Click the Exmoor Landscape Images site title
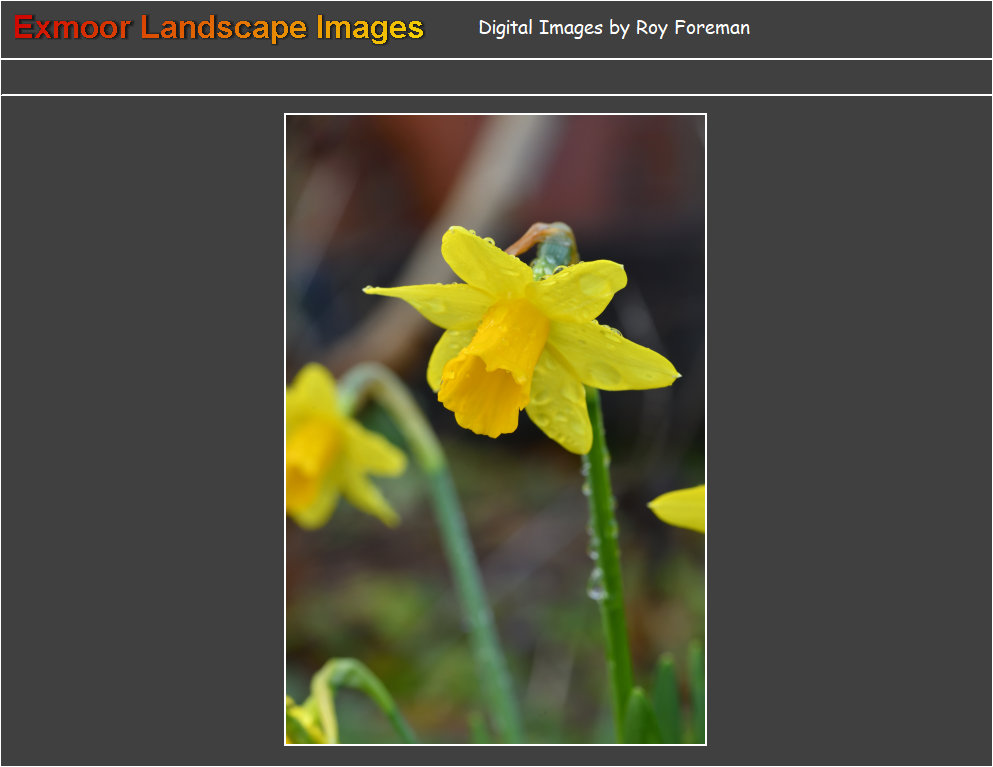The image size is (993, 767). 218,28
